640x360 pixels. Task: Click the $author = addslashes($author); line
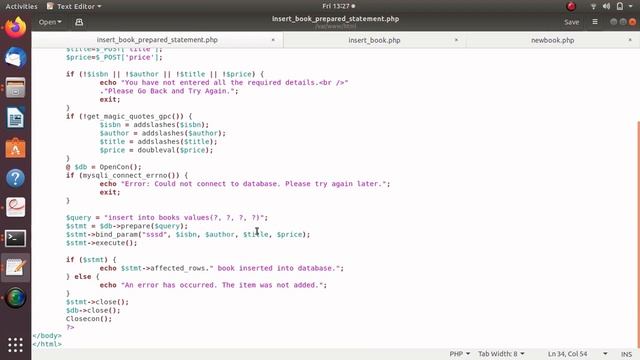pos(162,133)
